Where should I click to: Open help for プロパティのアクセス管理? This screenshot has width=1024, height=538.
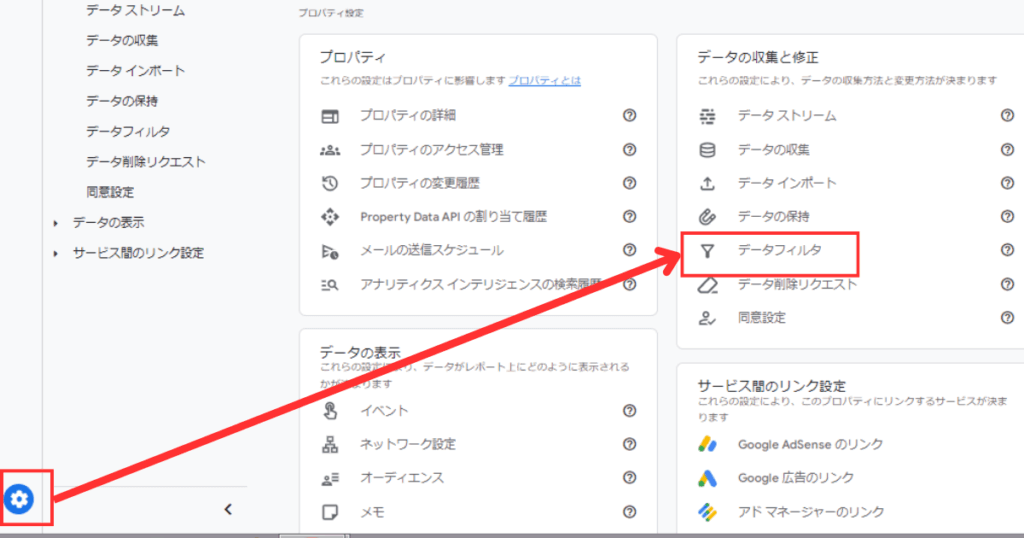pos(630,150)
